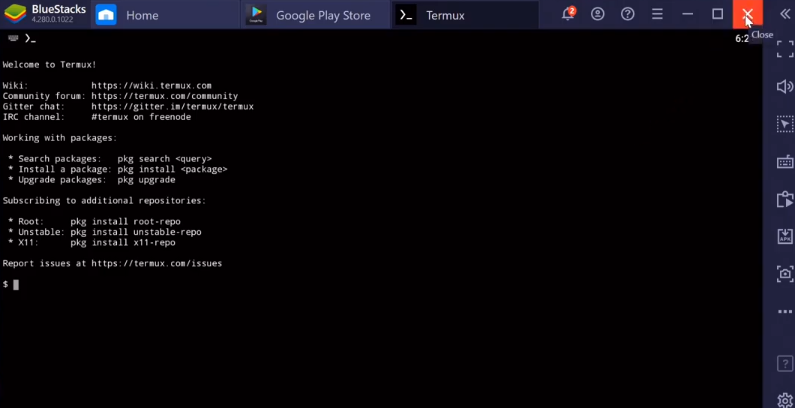This screenshot has height=408, width=795.
Task: Click the https://gitter.im/termux/termux link
Action: tap(172, 106)
